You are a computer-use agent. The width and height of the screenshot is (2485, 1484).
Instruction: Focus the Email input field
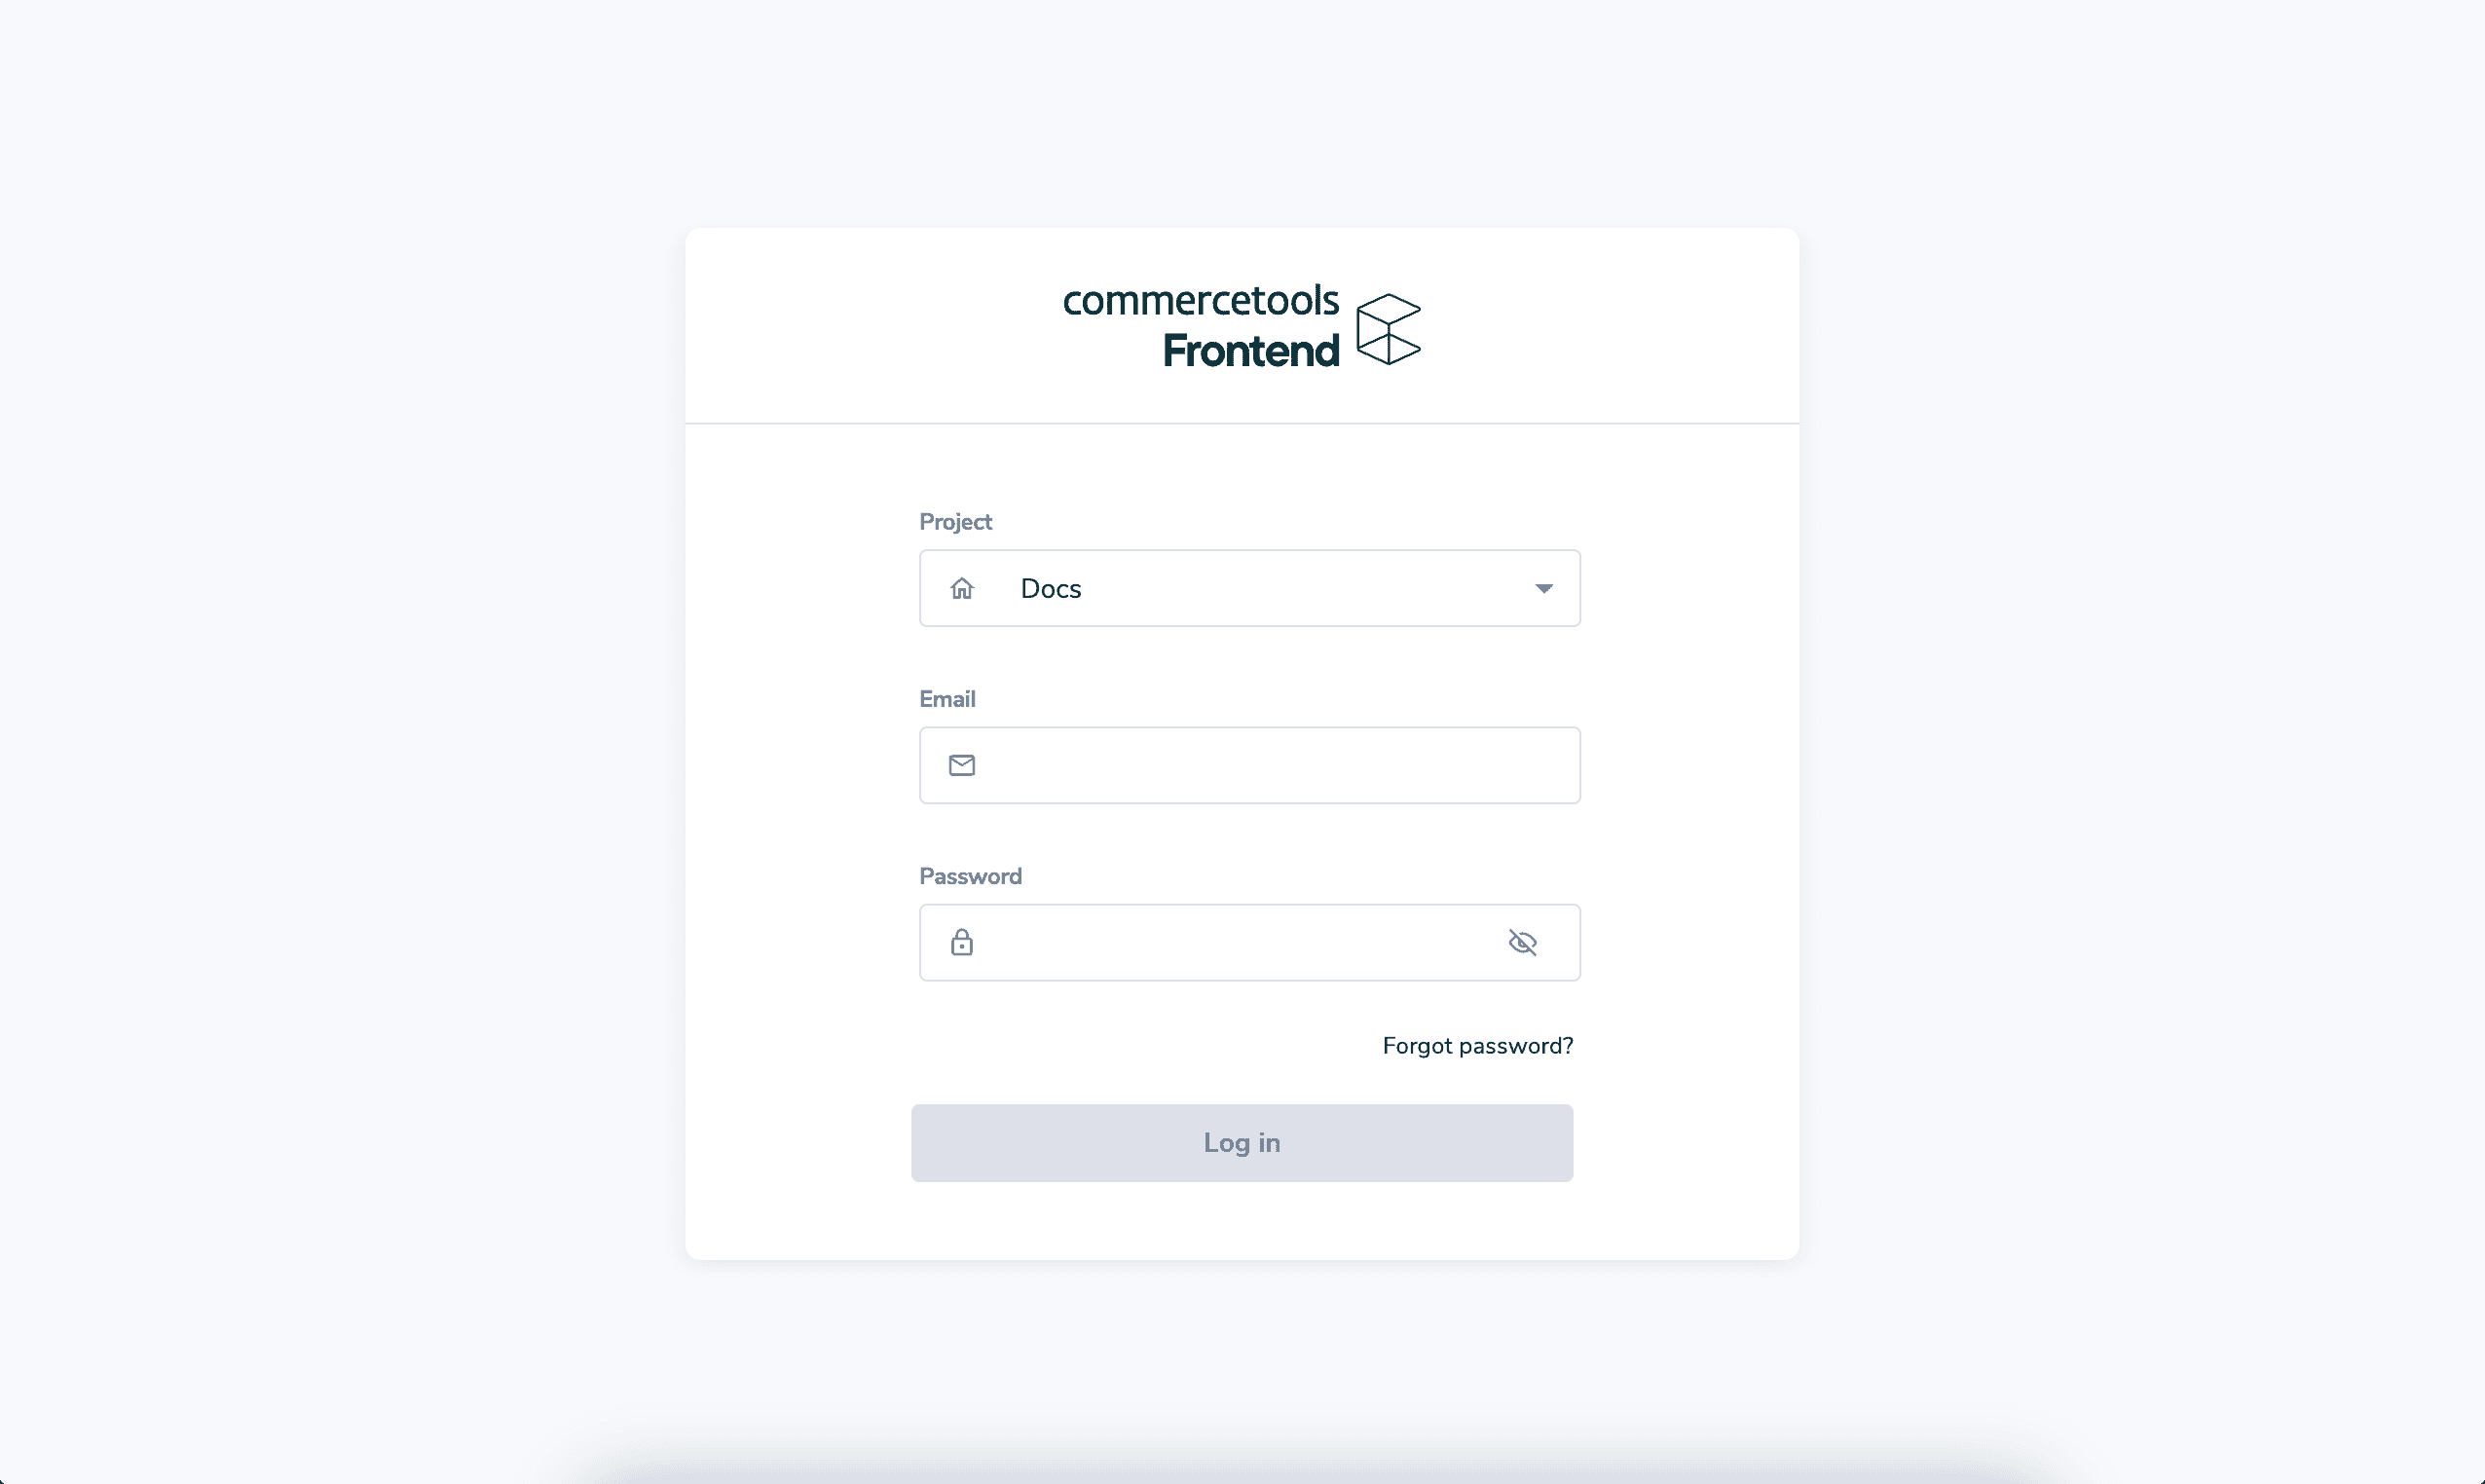(1250, 765)
